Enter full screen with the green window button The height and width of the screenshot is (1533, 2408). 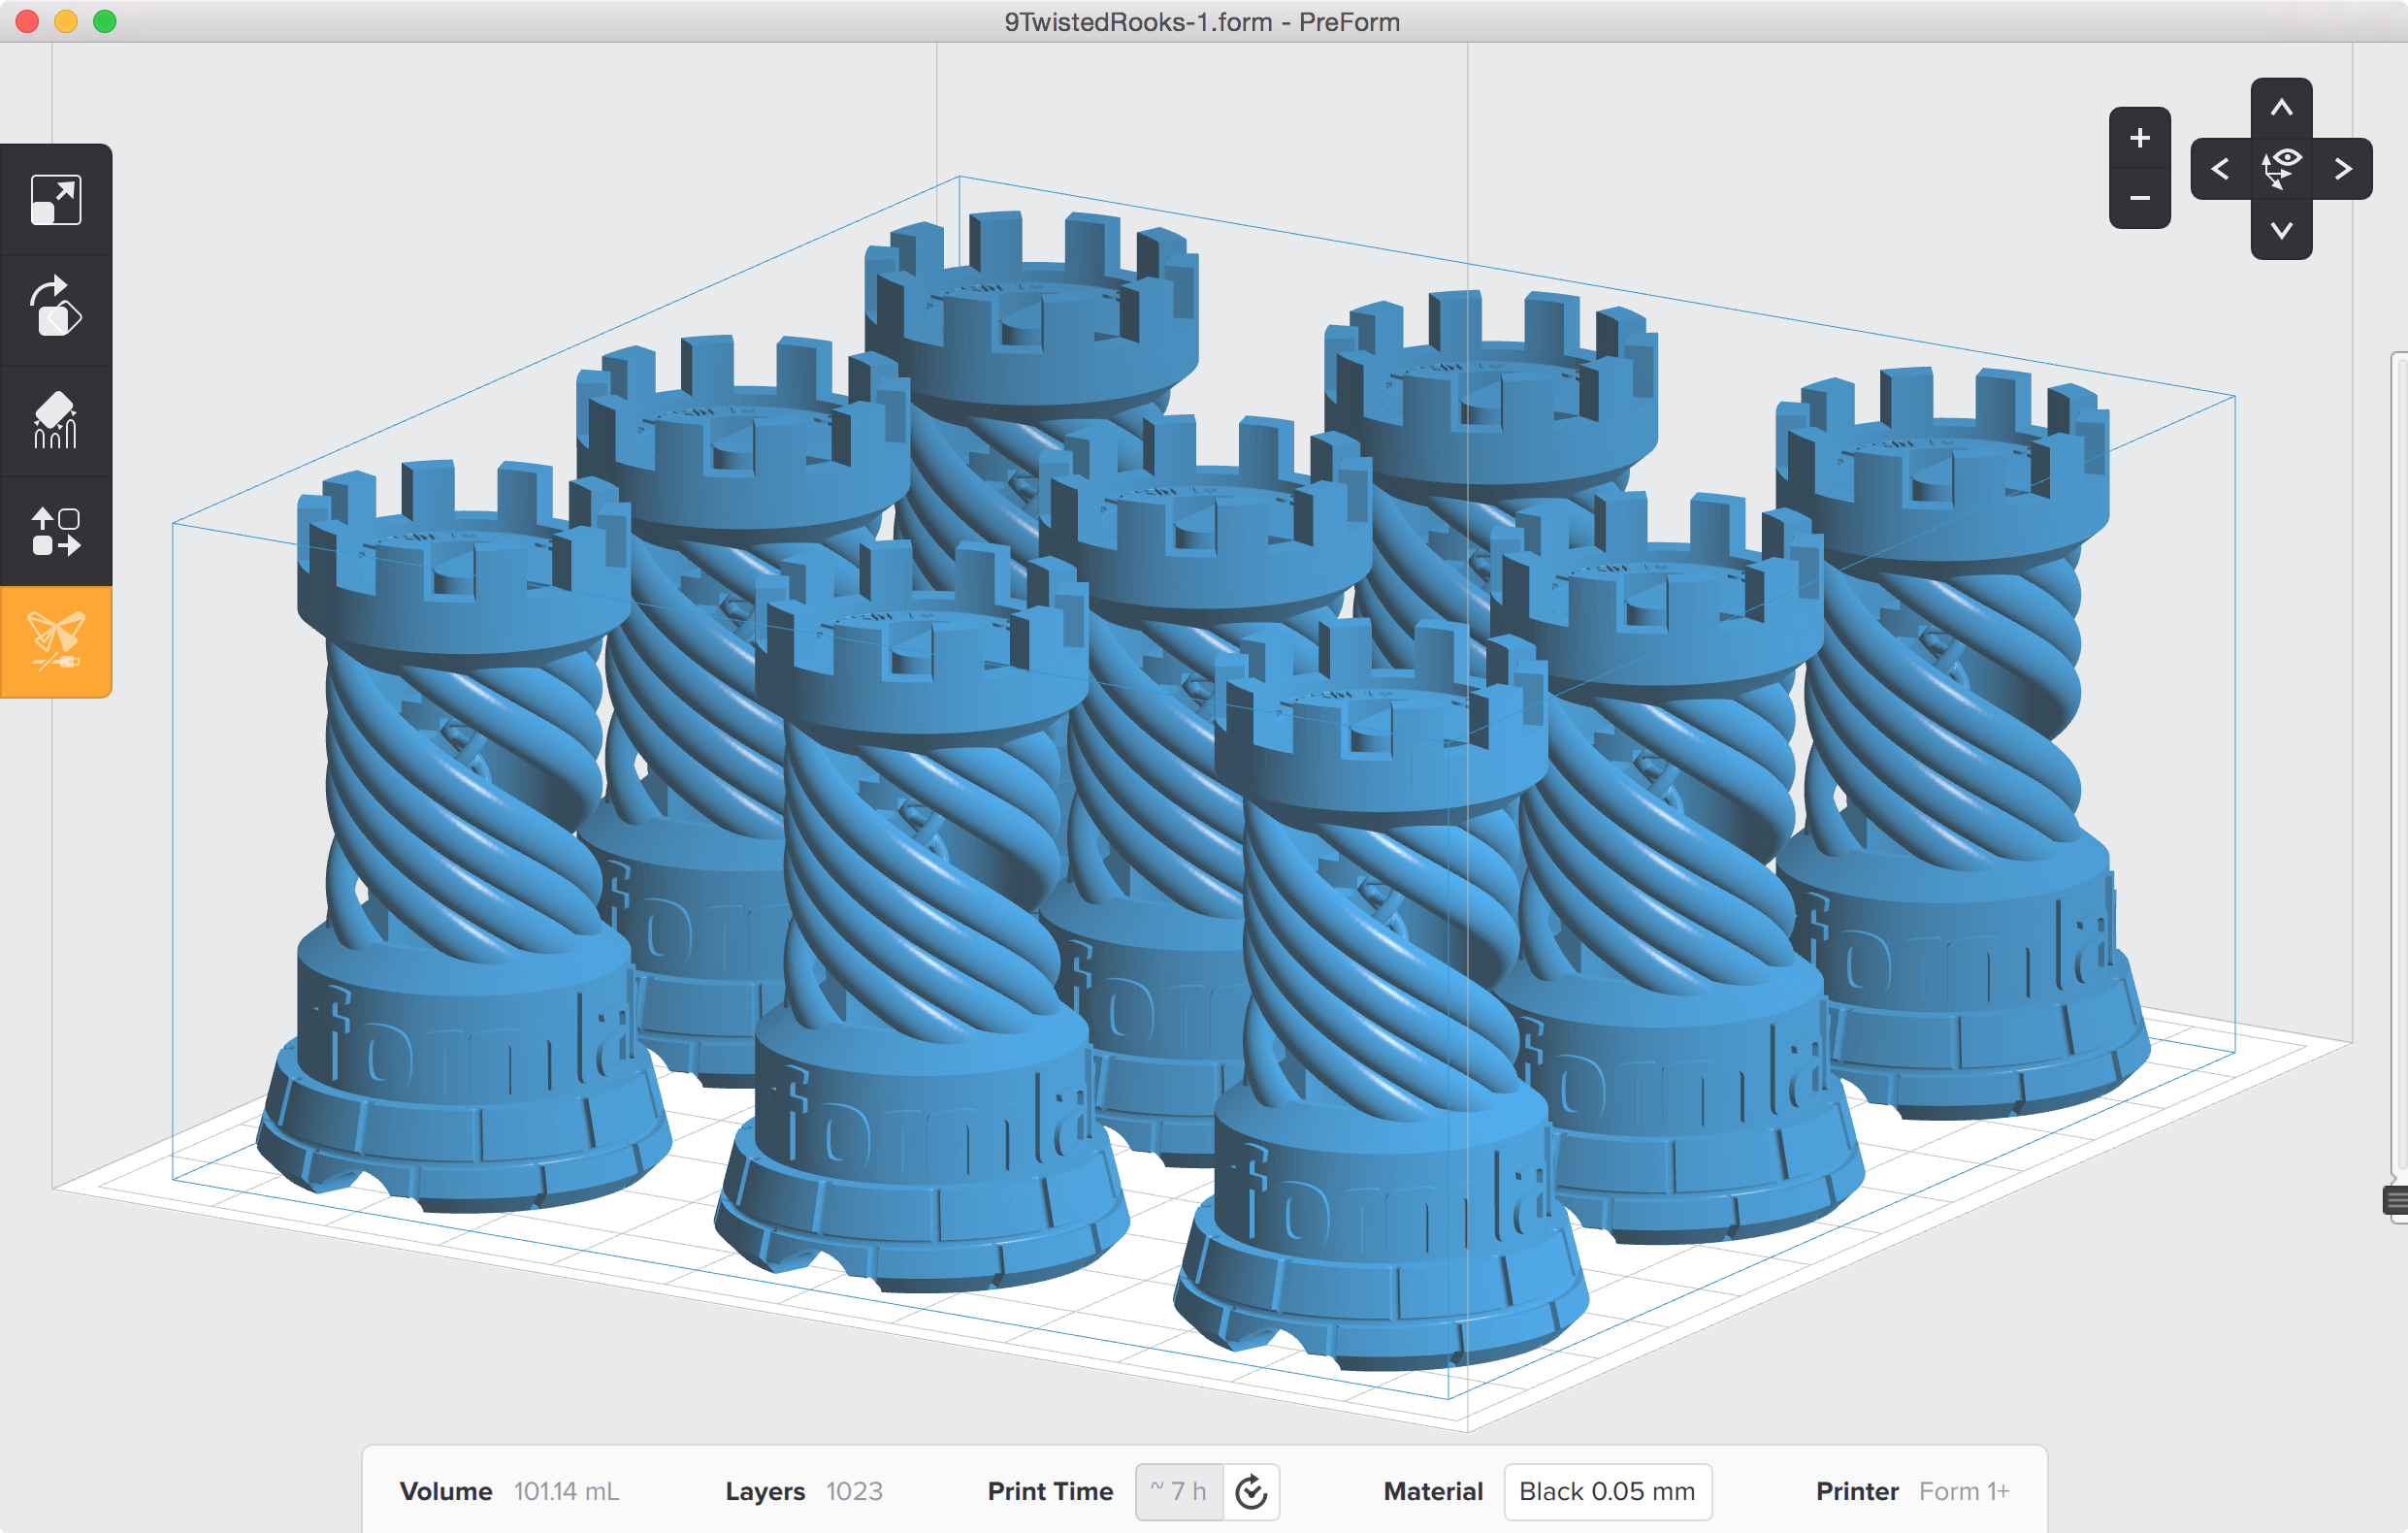[104, 21]
